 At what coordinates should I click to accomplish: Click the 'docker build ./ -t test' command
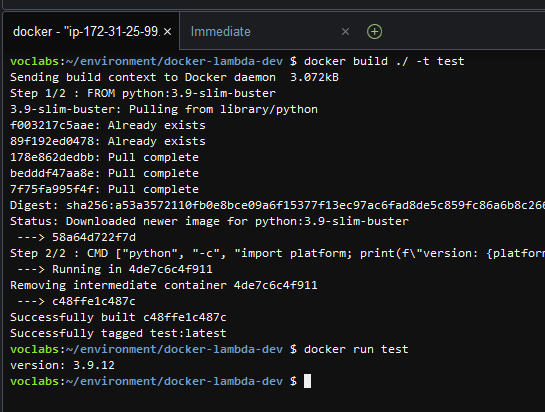pyautogui.click(x=384, y=61)
